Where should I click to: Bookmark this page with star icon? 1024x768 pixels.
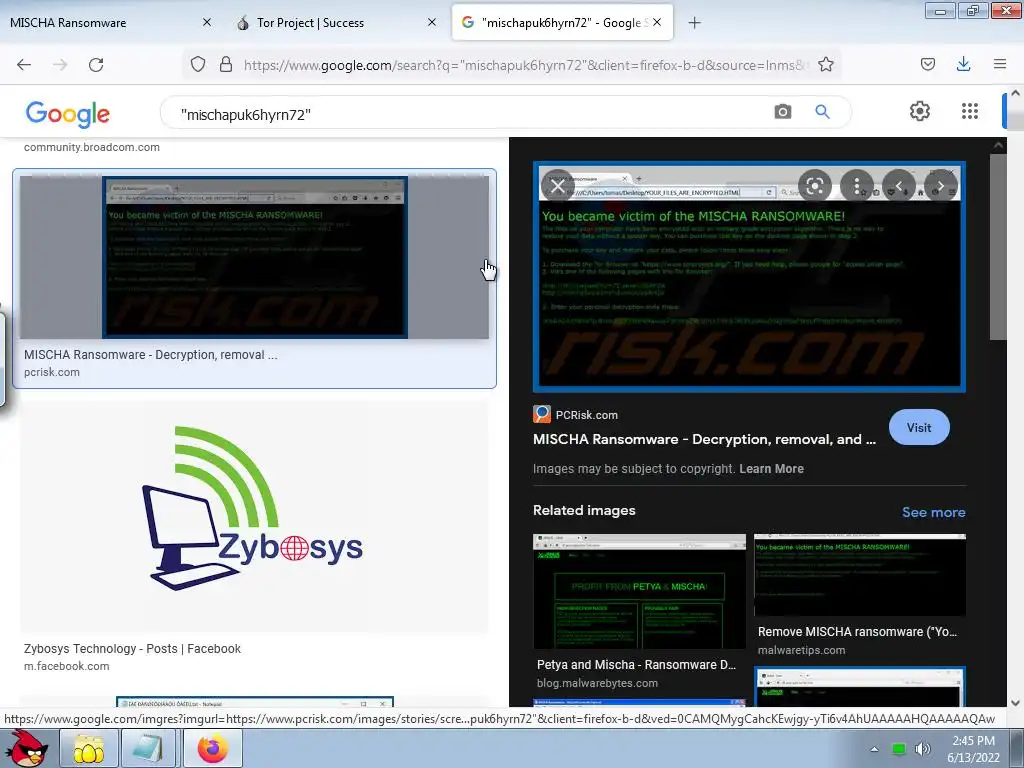coord(825,65)
